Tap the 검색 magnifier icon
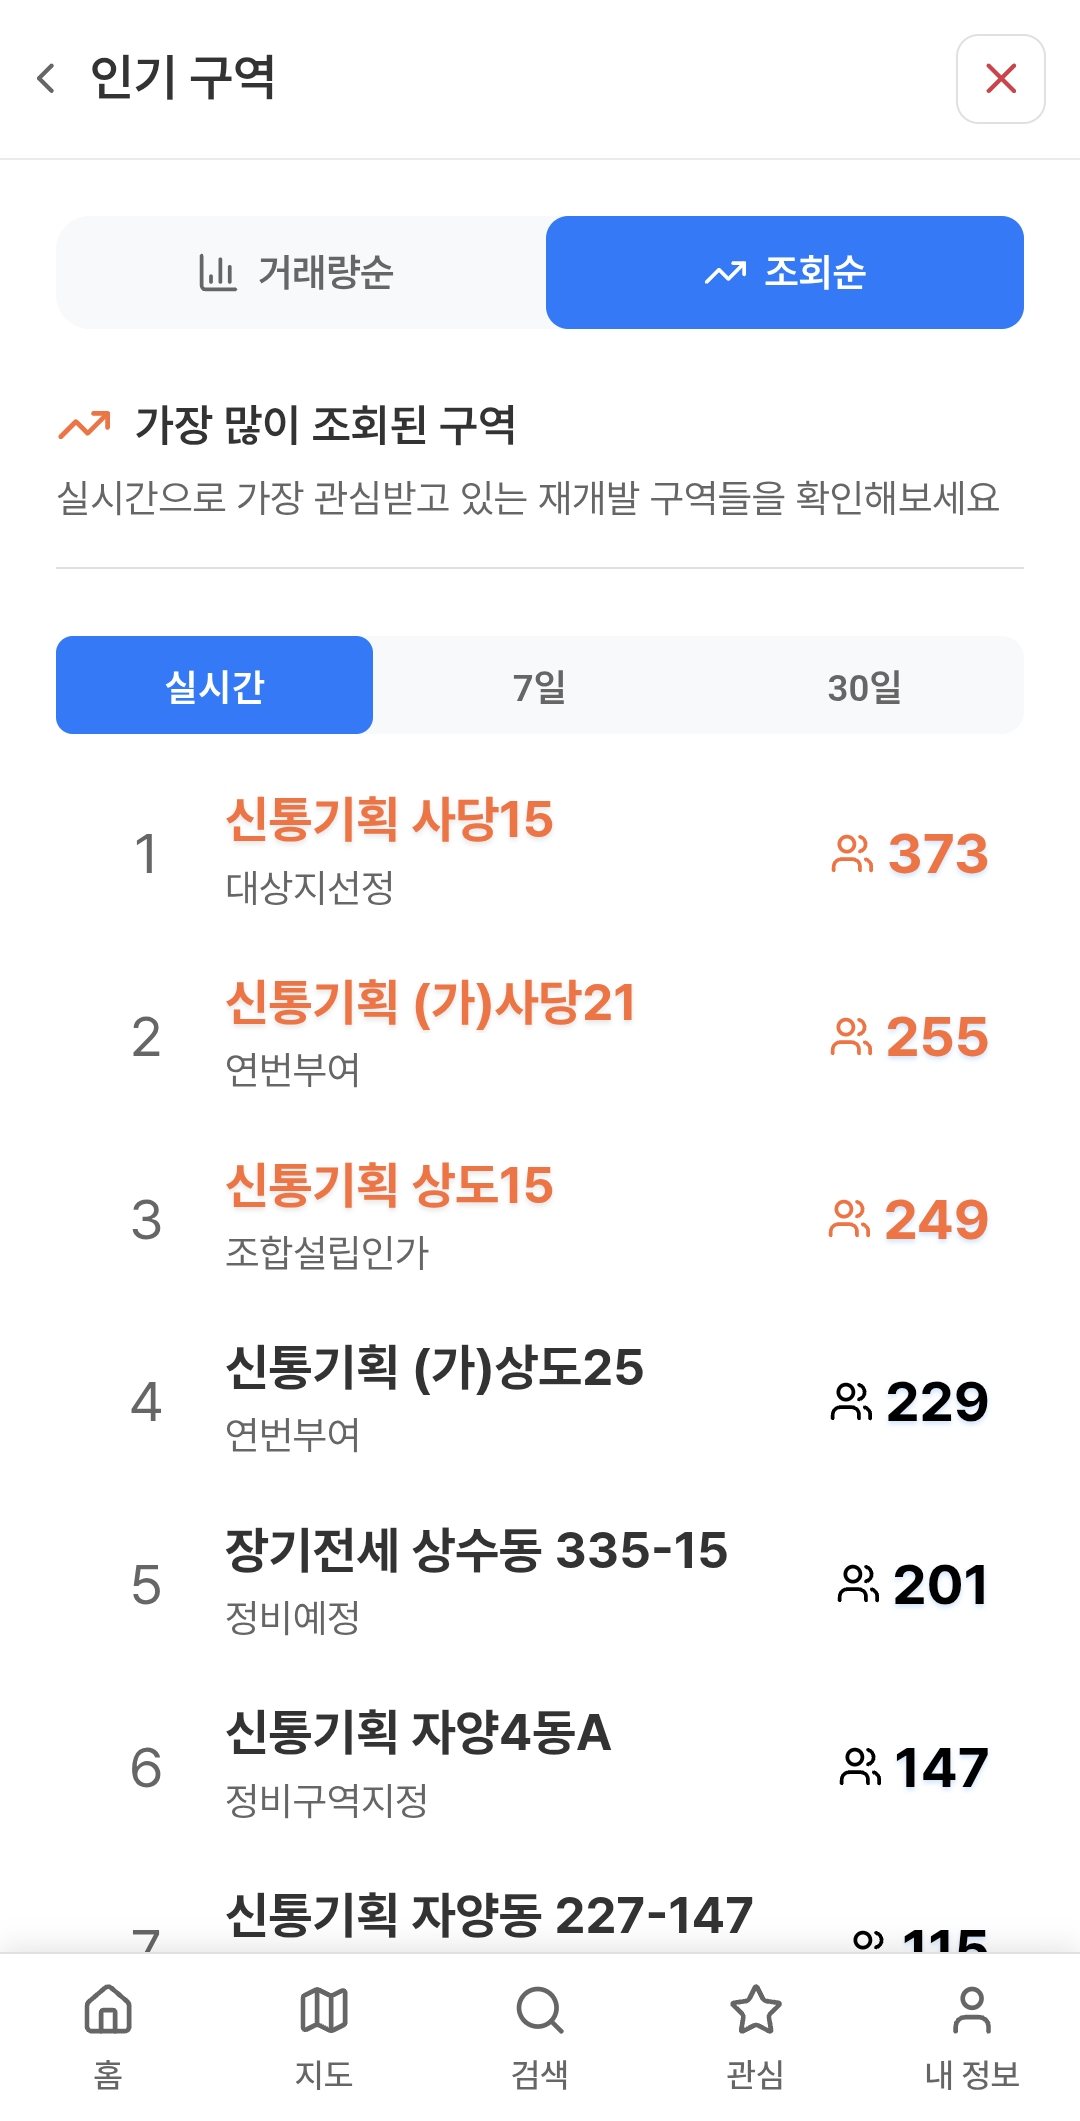The height and width of the screenshot is (2121, 1080). pyautogui.click(x=540, y=2010)
